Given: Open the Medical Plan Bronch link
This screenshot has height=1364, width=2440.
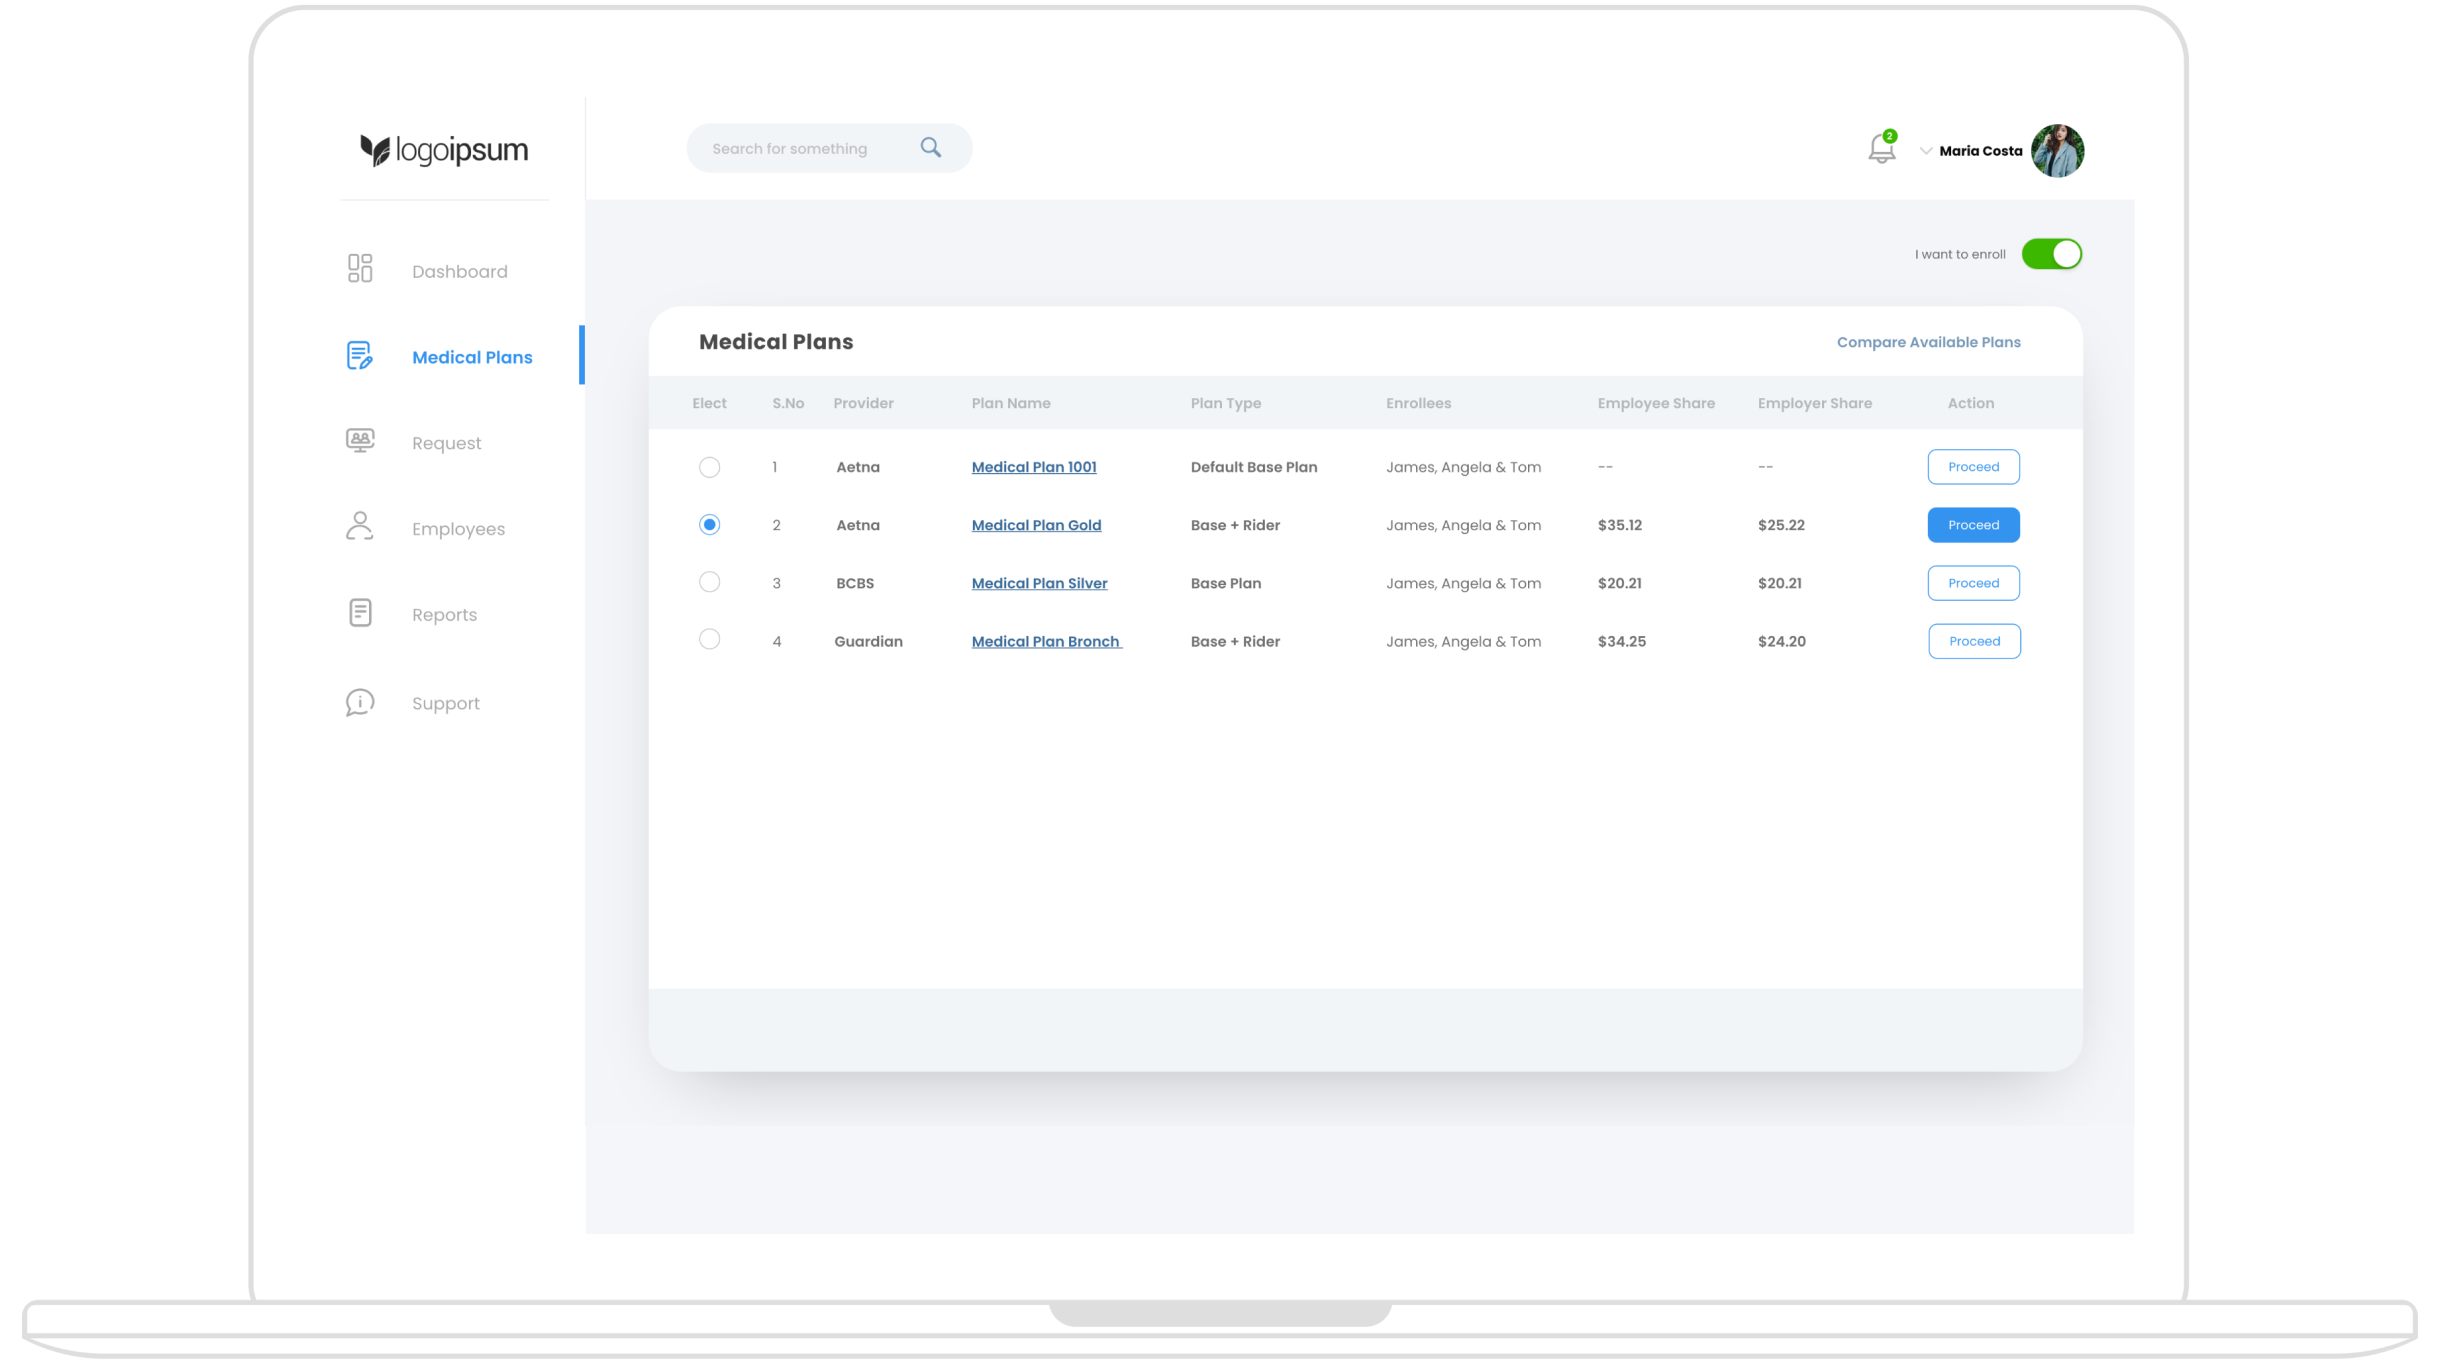Looking at the screenshot, I should tap(1045, 642).
